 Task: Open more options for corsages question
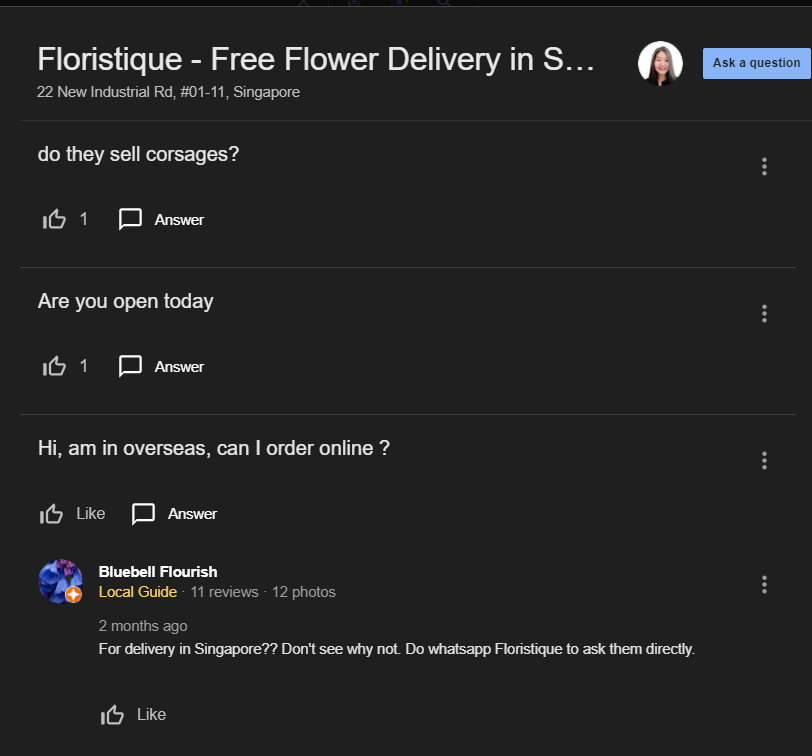click(764, 167)
